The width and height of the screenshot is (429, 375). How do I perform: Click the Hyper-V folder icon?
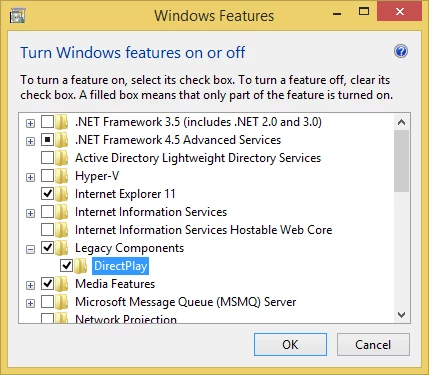click(x=62, y=176)
